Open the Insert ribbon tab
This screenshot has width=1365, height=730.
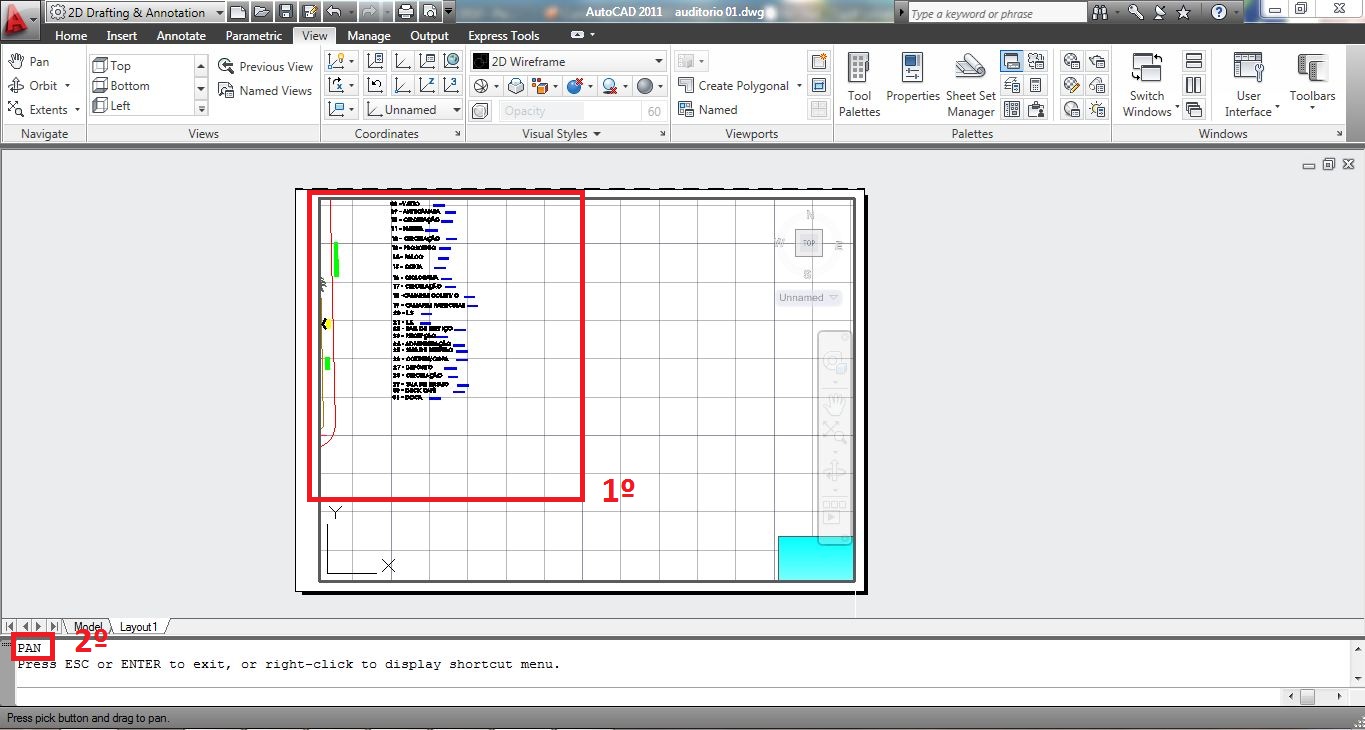click(122, 36)
